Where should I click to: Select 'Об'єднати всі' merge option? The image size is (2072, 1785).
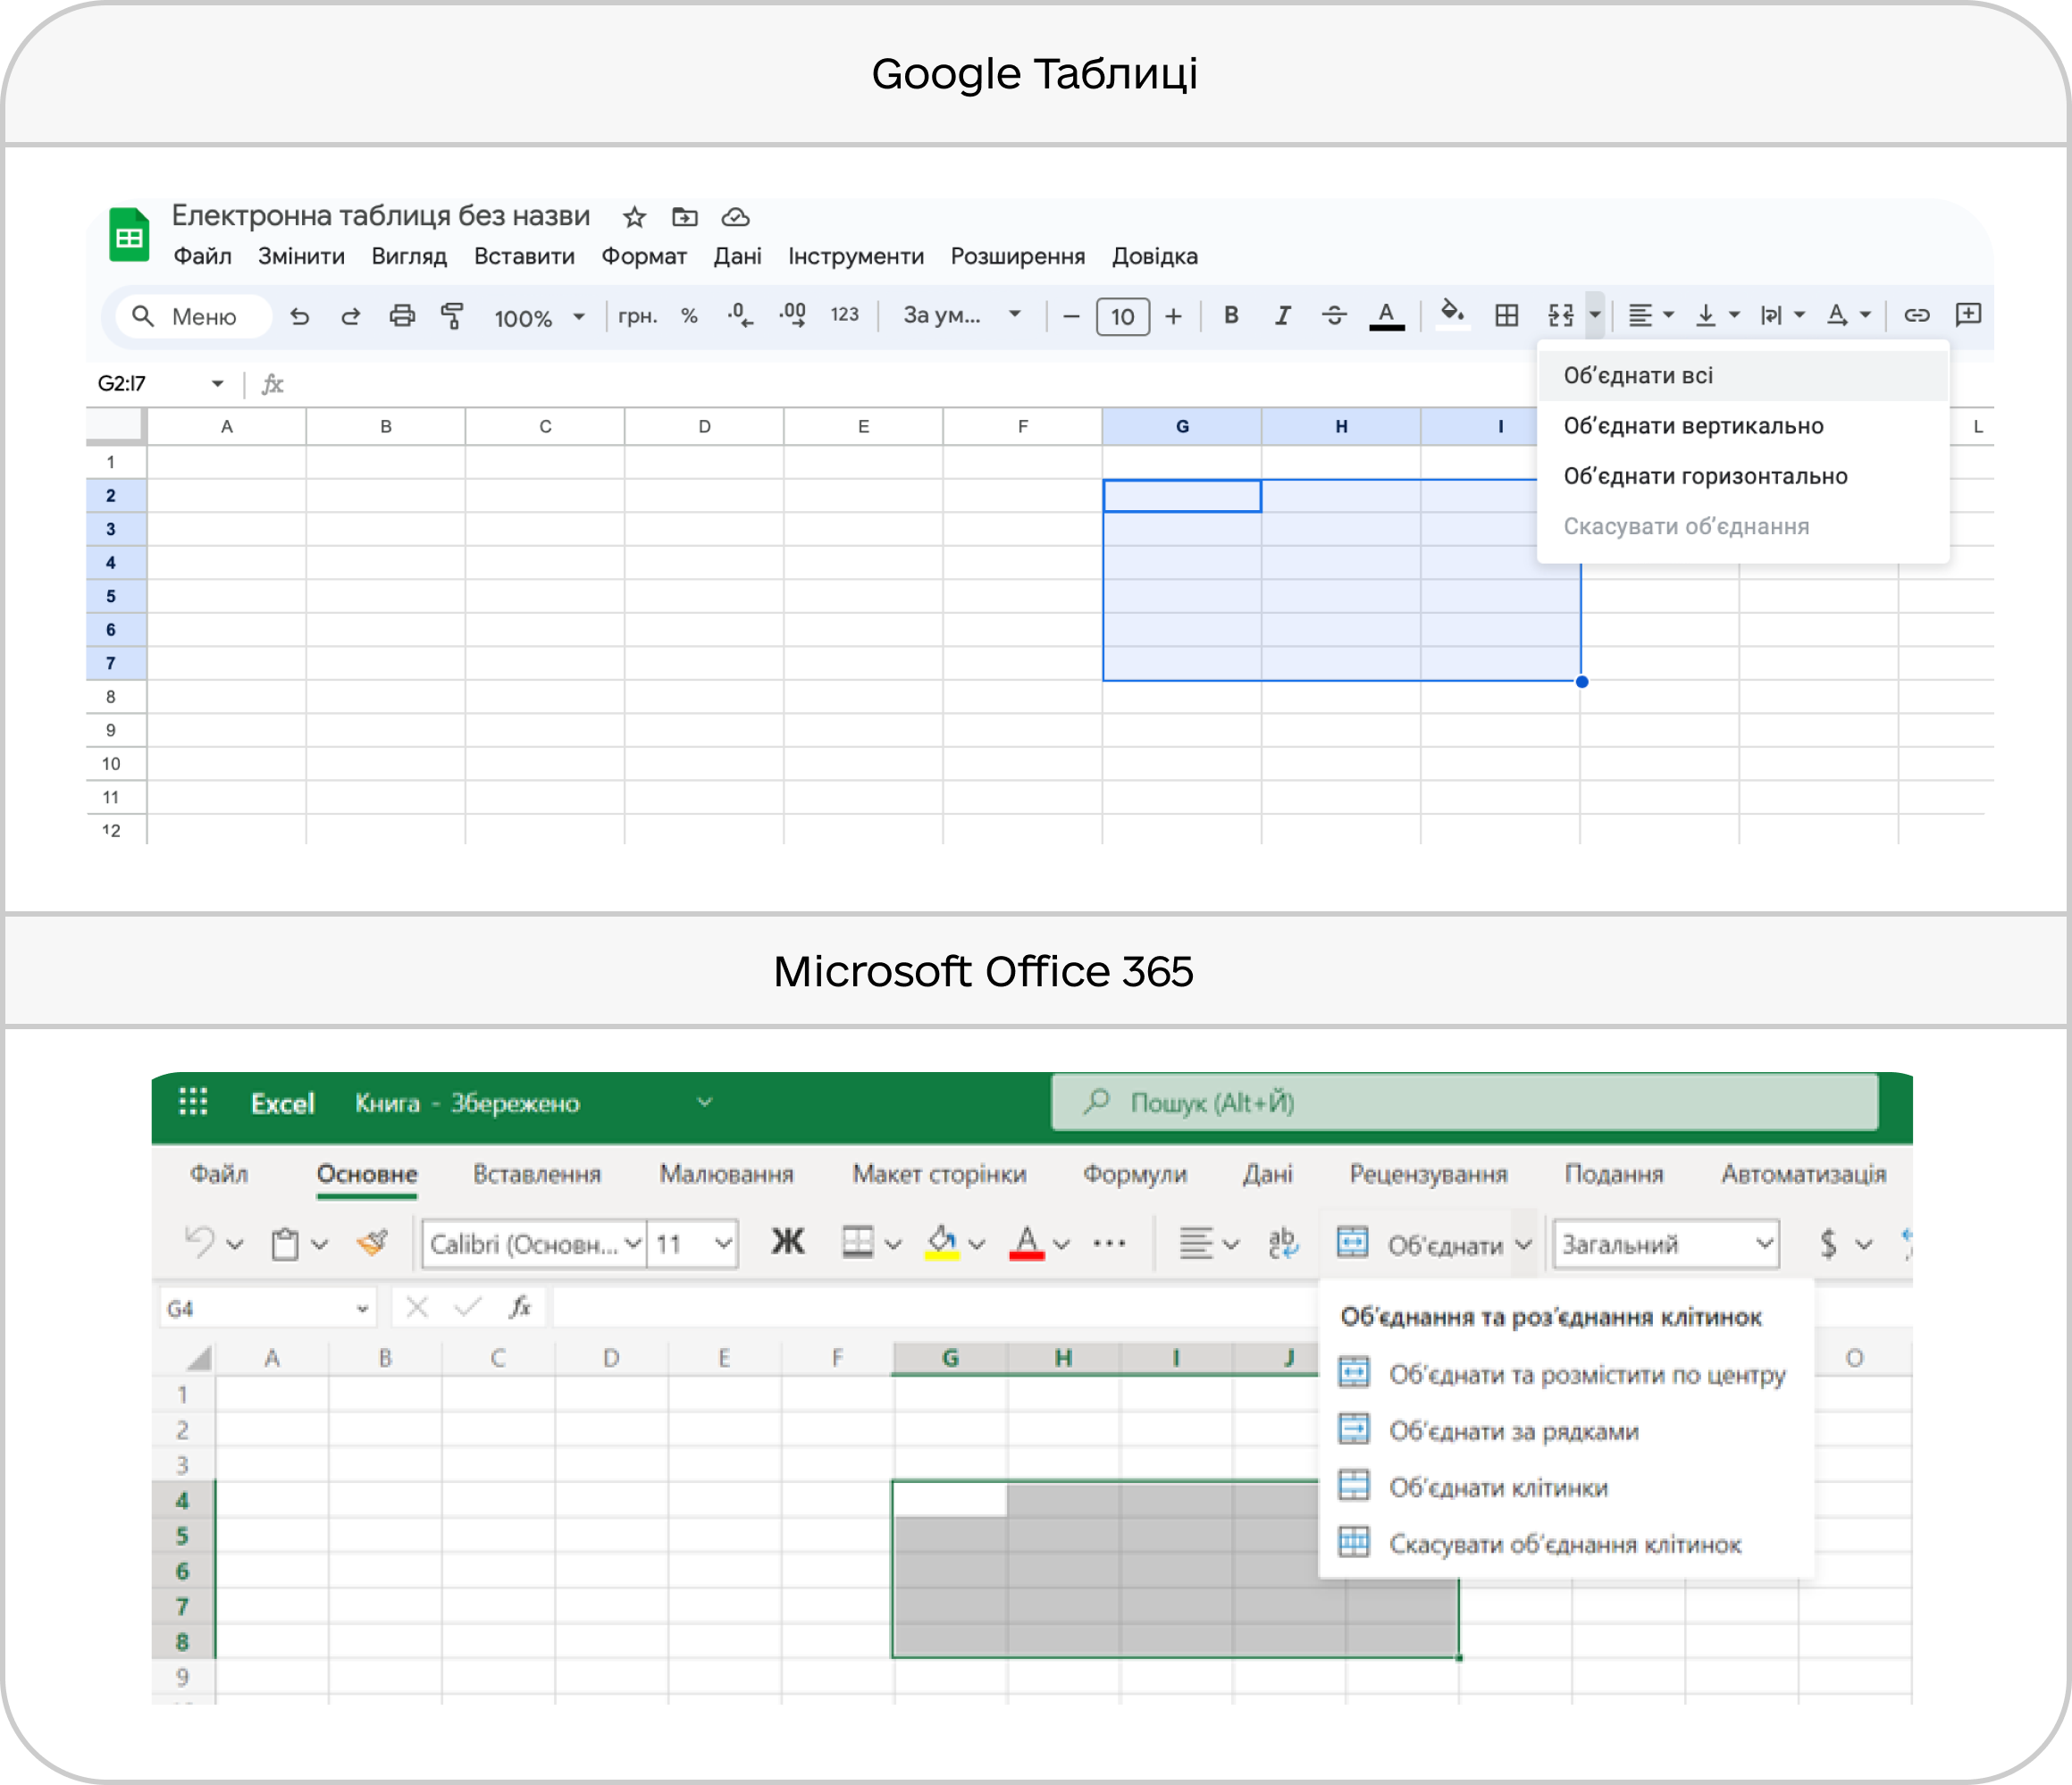click(x=1743, y=376)
